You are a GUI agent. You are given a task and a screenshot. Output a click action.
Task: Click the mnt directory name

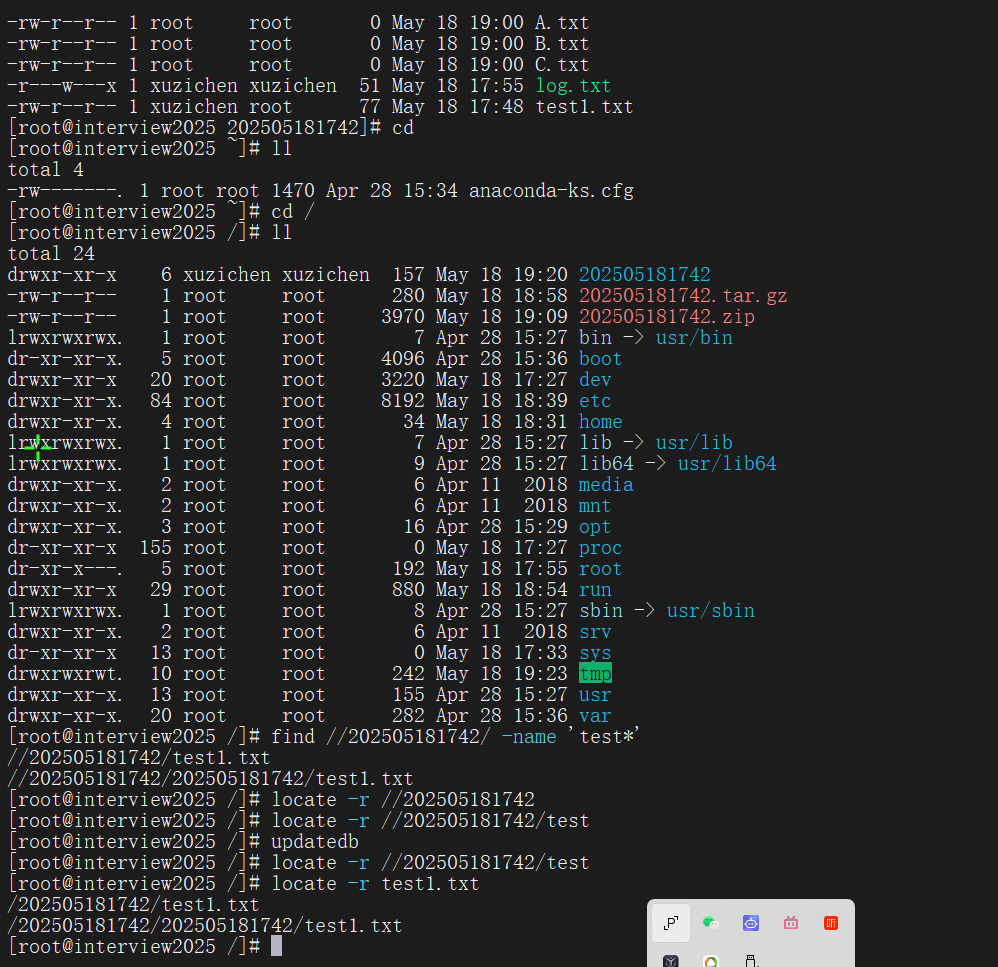click(595, 506)
